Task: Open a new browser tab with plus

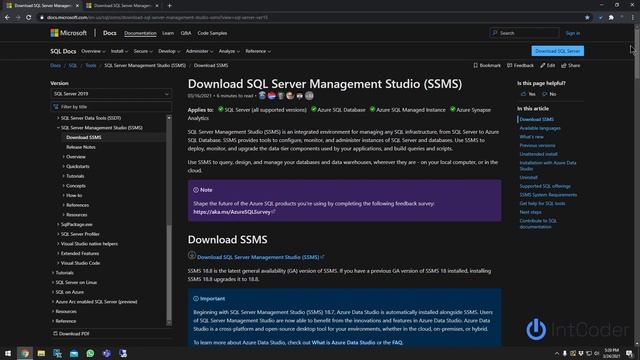Action: (169, 6)
